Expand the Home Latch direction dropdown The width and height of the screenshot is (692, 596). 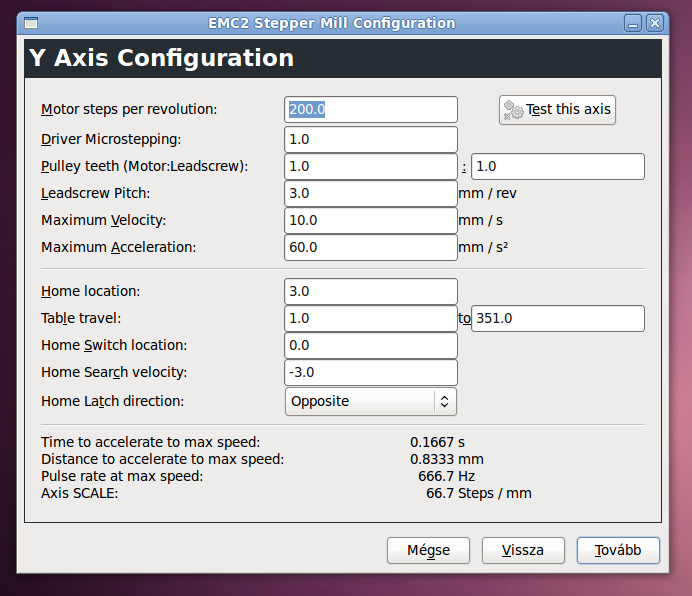[x=371, y=401]
